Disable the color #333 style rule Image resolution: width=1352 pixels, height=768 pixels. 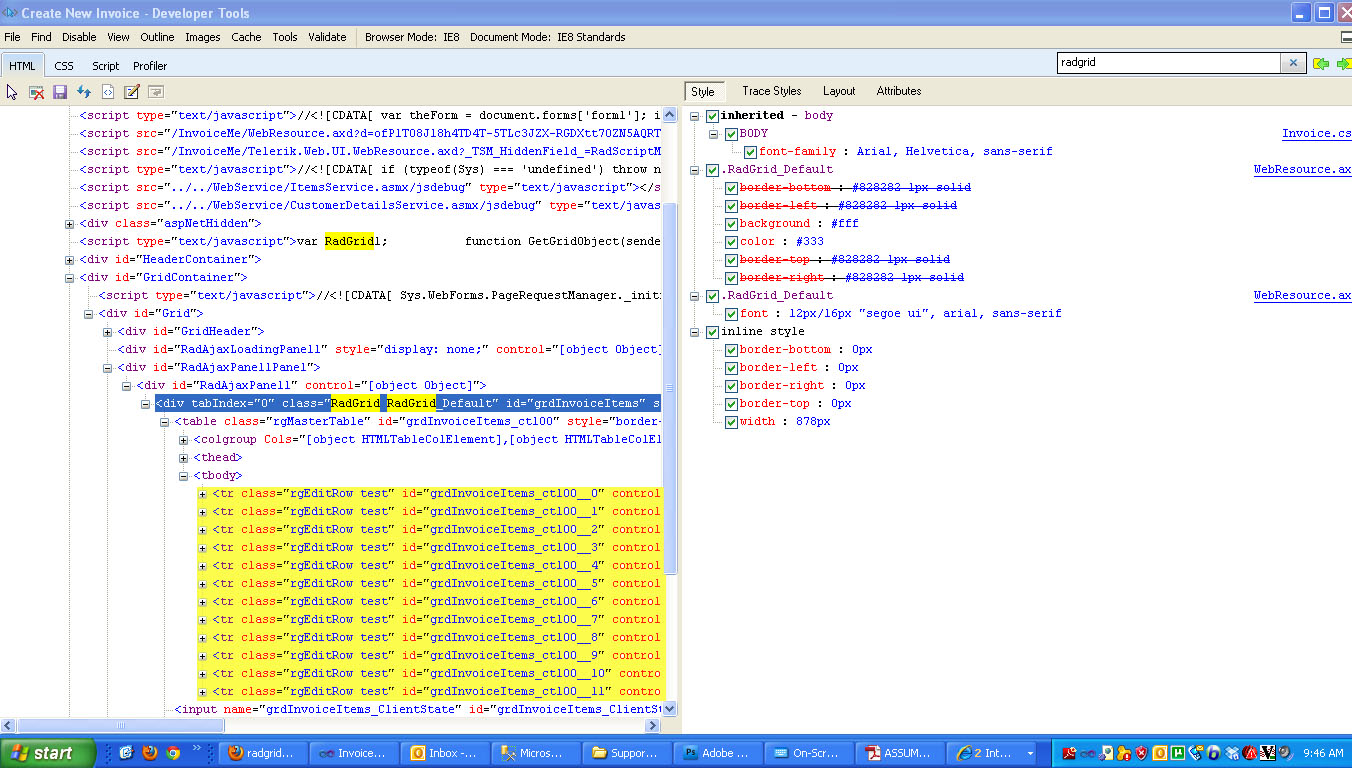coord(731,242)
